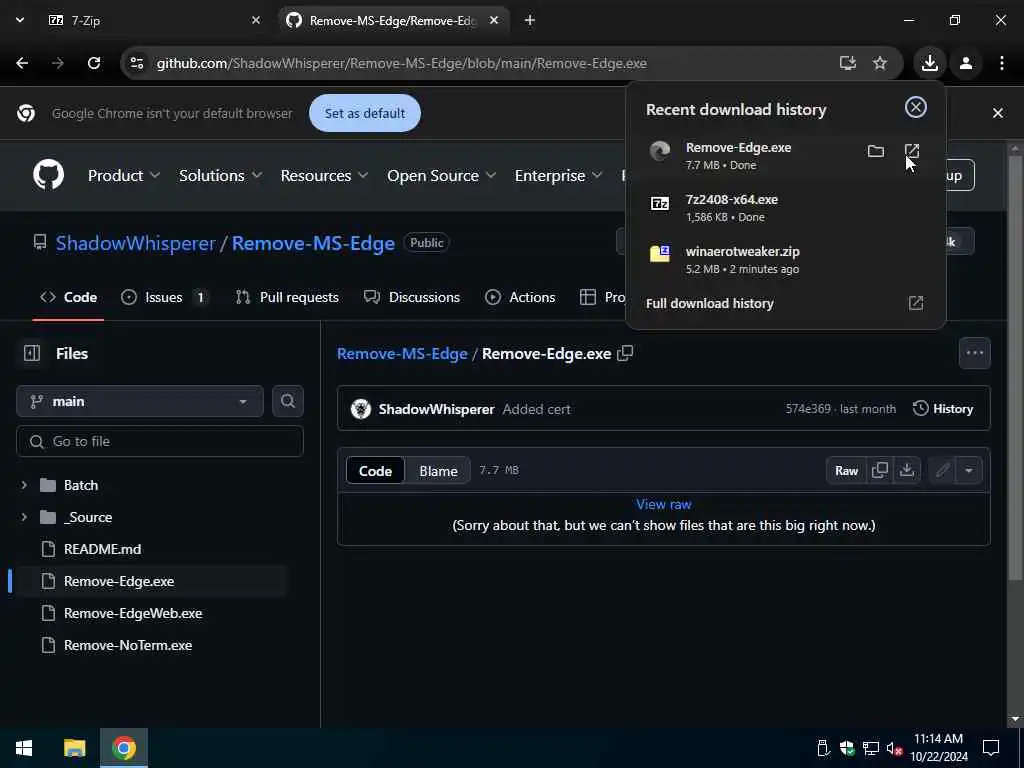Open README.md in file tree

pyautogui.click(x=102, y=549)
